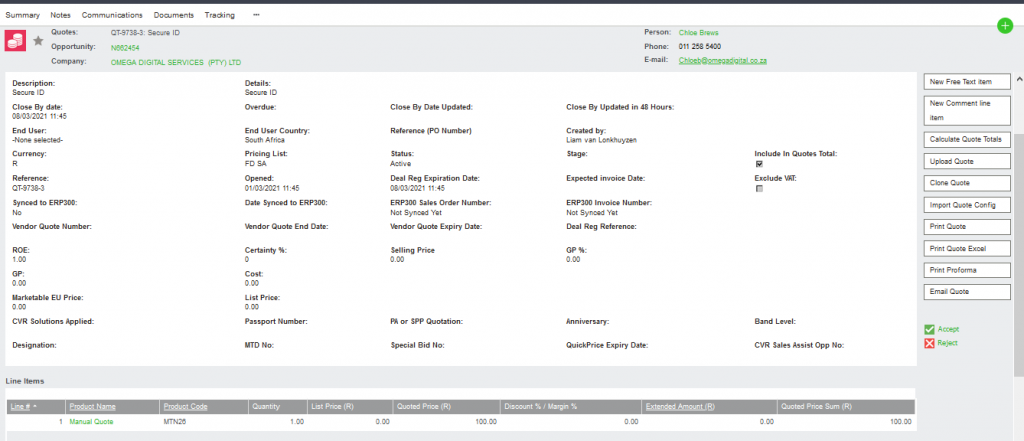Sort line items by Line # column
The height and width of the screenshot is (441, 1024).
point(22,407)
